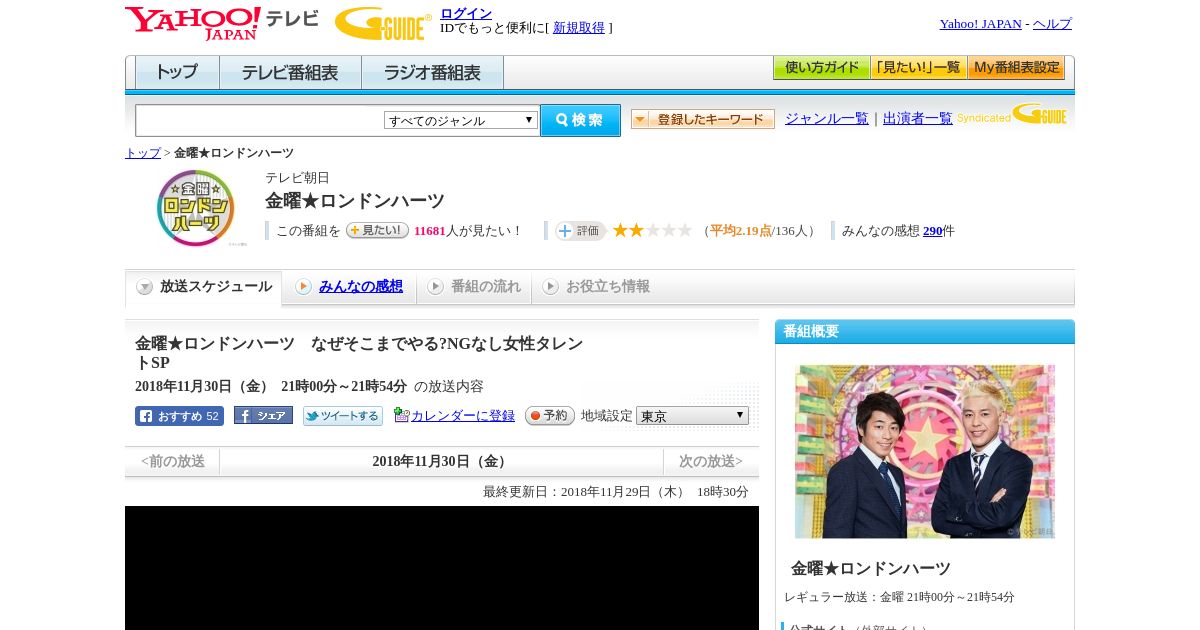Screen dimensions: 1200x630
Task: Click the 予約 record button
Action: coord(550,416)
